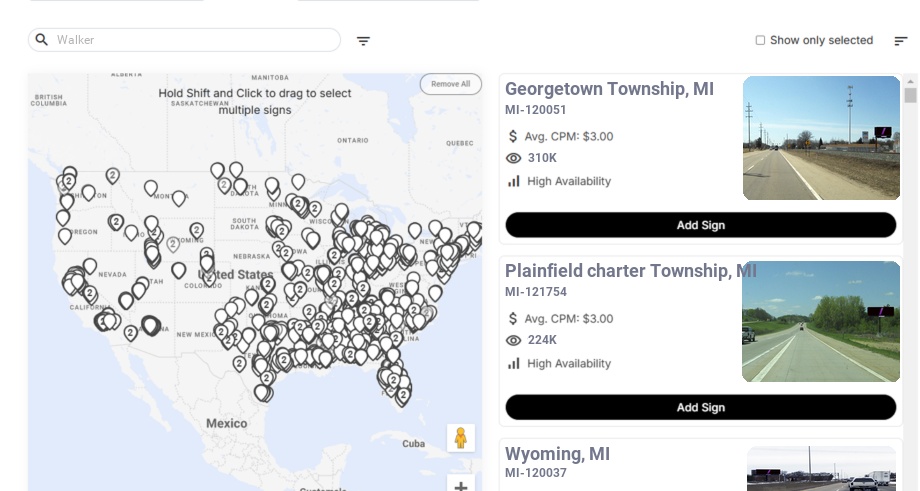View Georgetown Township billboard photo
The height and width of the screenshot is (491, 920).
[x=821, y=138]
